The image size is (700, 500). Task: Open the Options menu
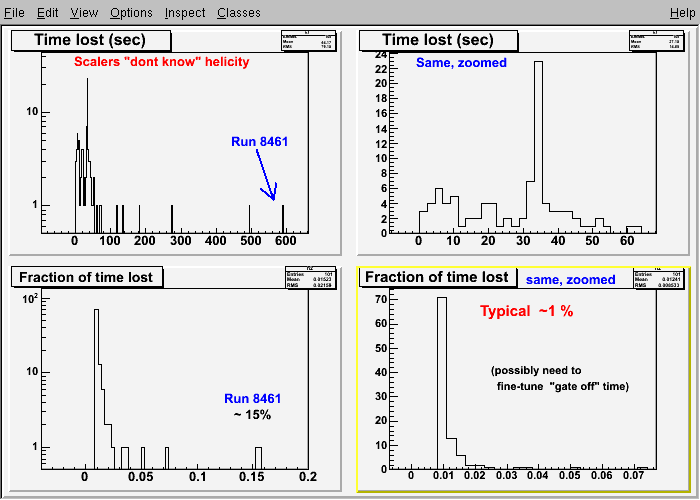(x=131, y=13)
